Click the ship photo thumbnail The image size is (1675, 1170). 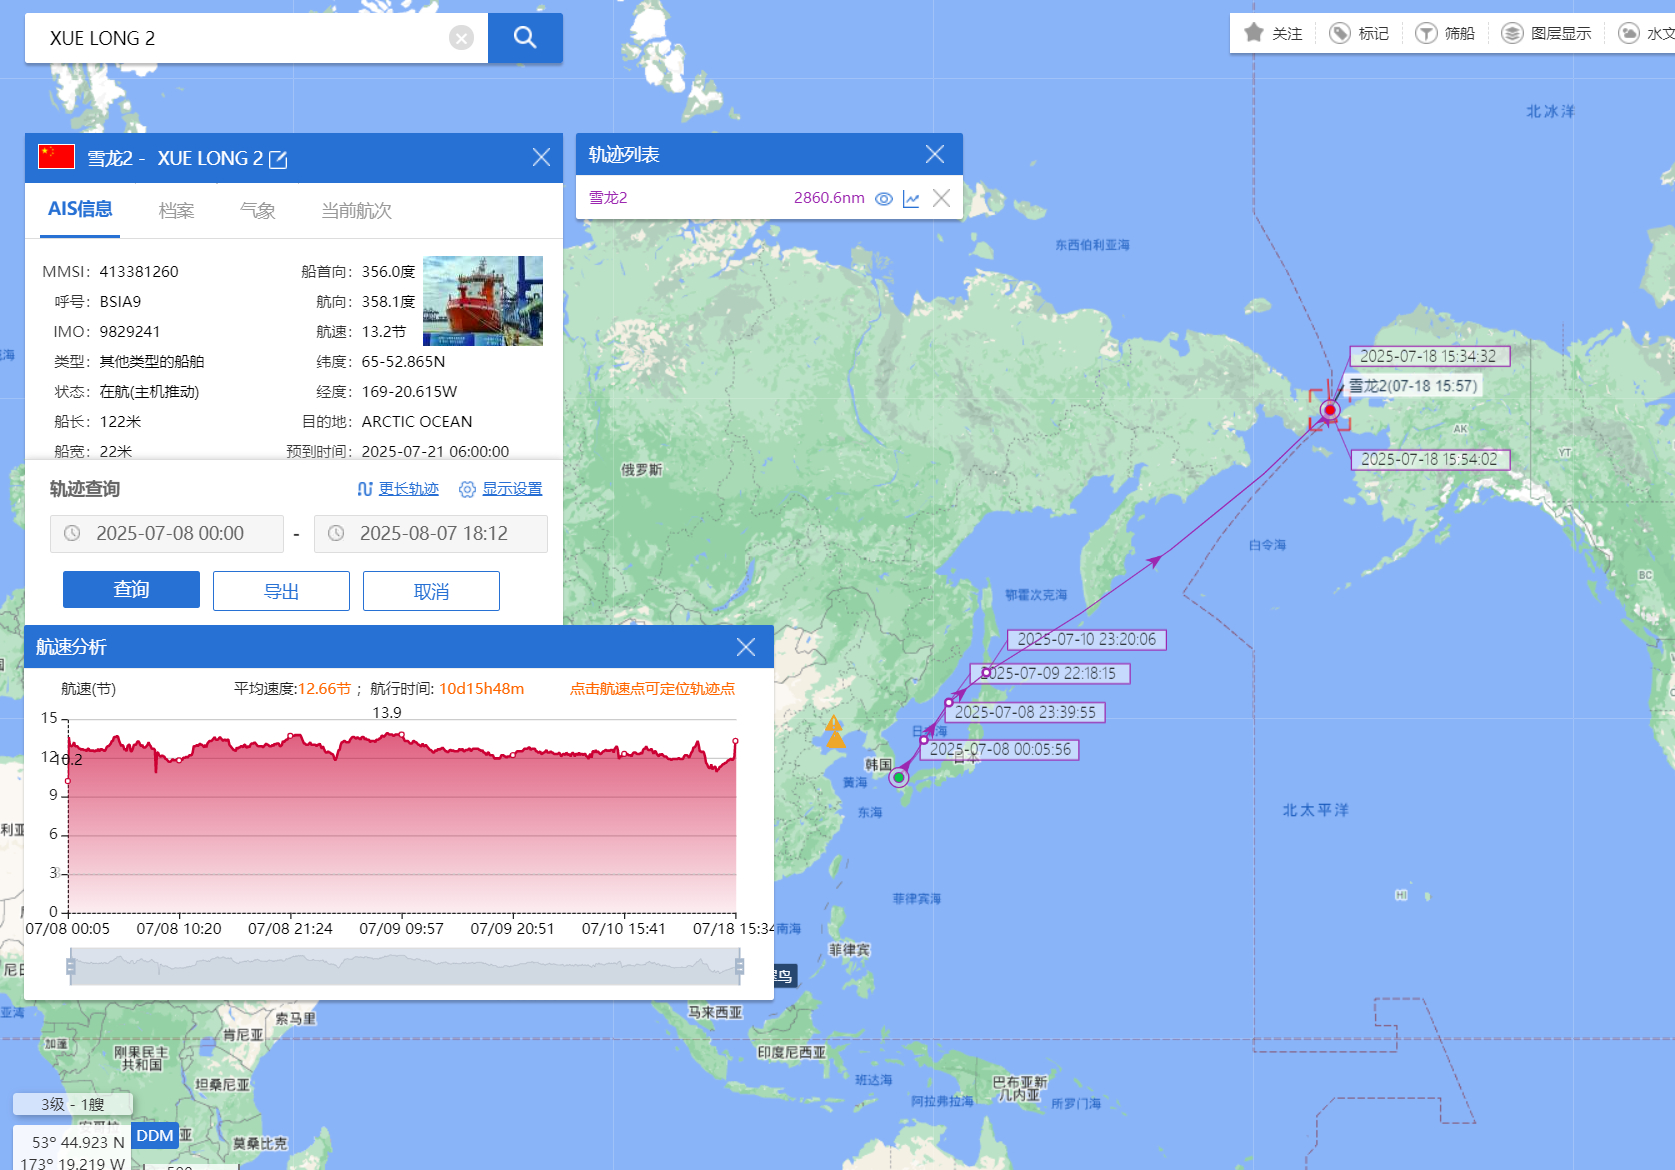[x=483, y=301]
